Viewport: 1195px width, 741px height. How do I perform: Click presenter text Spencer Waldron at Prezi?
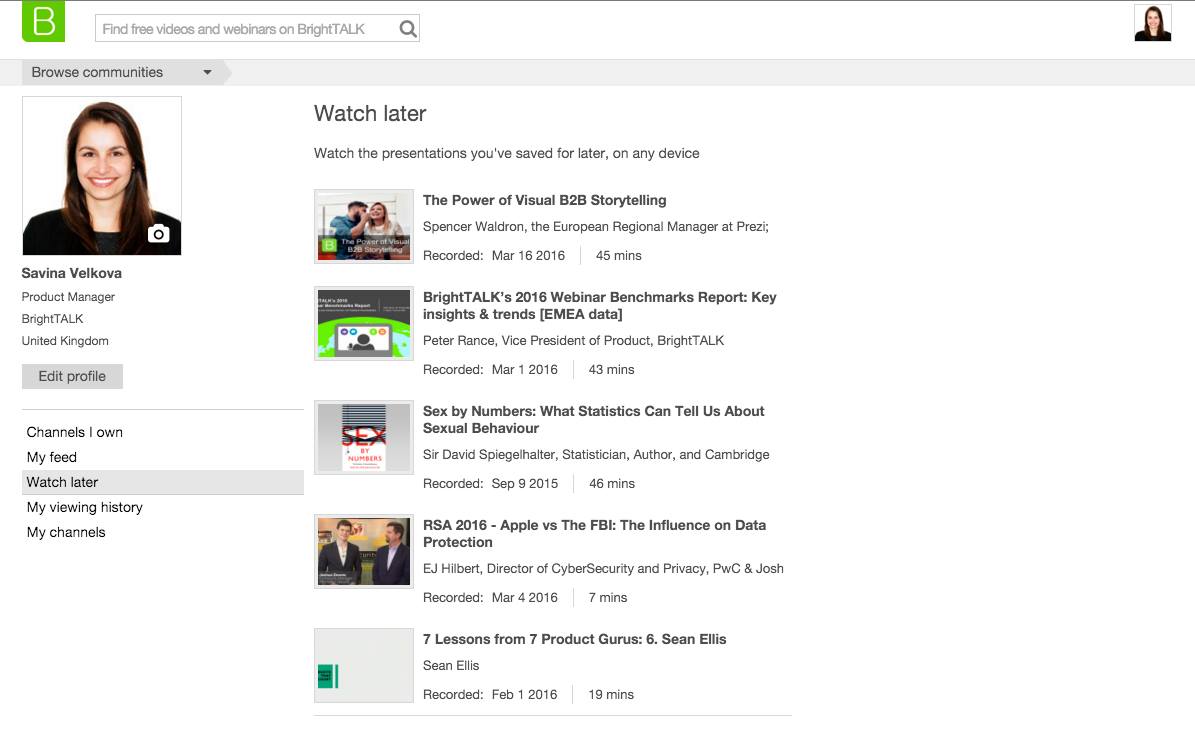pyautogui.click(x=595, y=227)
